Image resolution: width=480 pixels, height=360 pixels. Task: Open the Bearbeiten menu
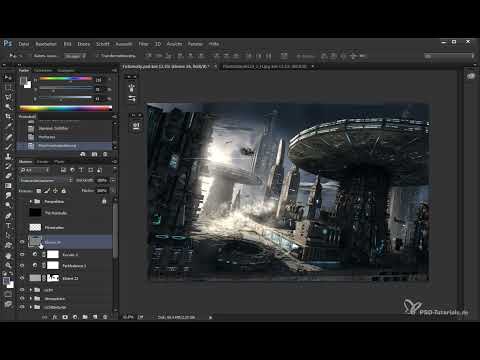tap(46, 44)
